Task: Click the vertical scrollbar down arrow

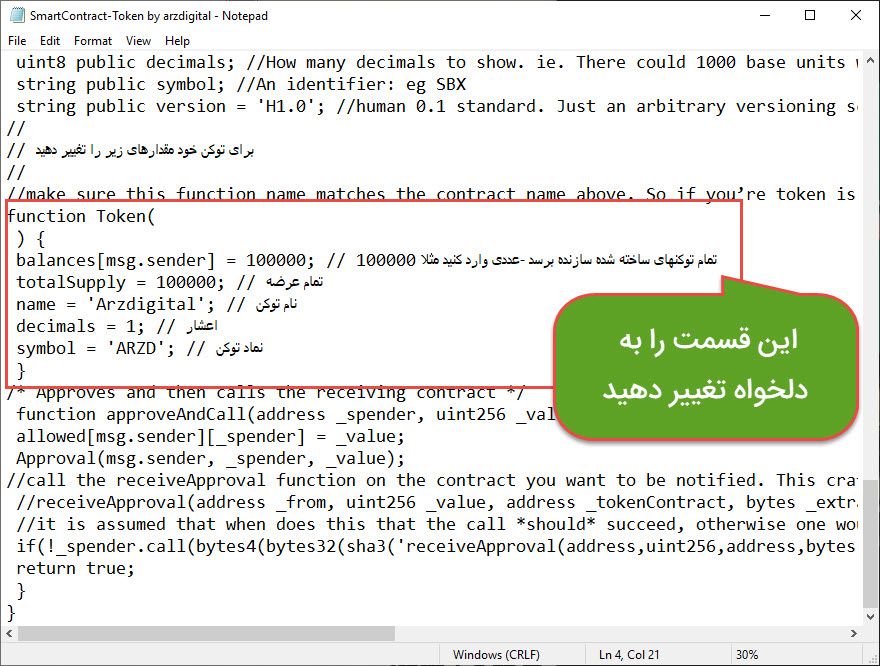Action: point(870,615)
